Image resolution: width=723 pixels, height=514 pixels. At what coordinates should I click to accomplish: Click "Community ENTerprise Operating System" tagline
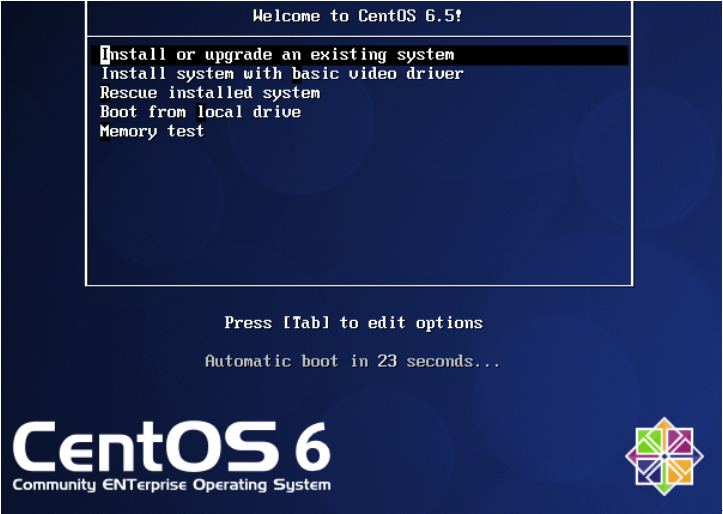pos(172,485)
